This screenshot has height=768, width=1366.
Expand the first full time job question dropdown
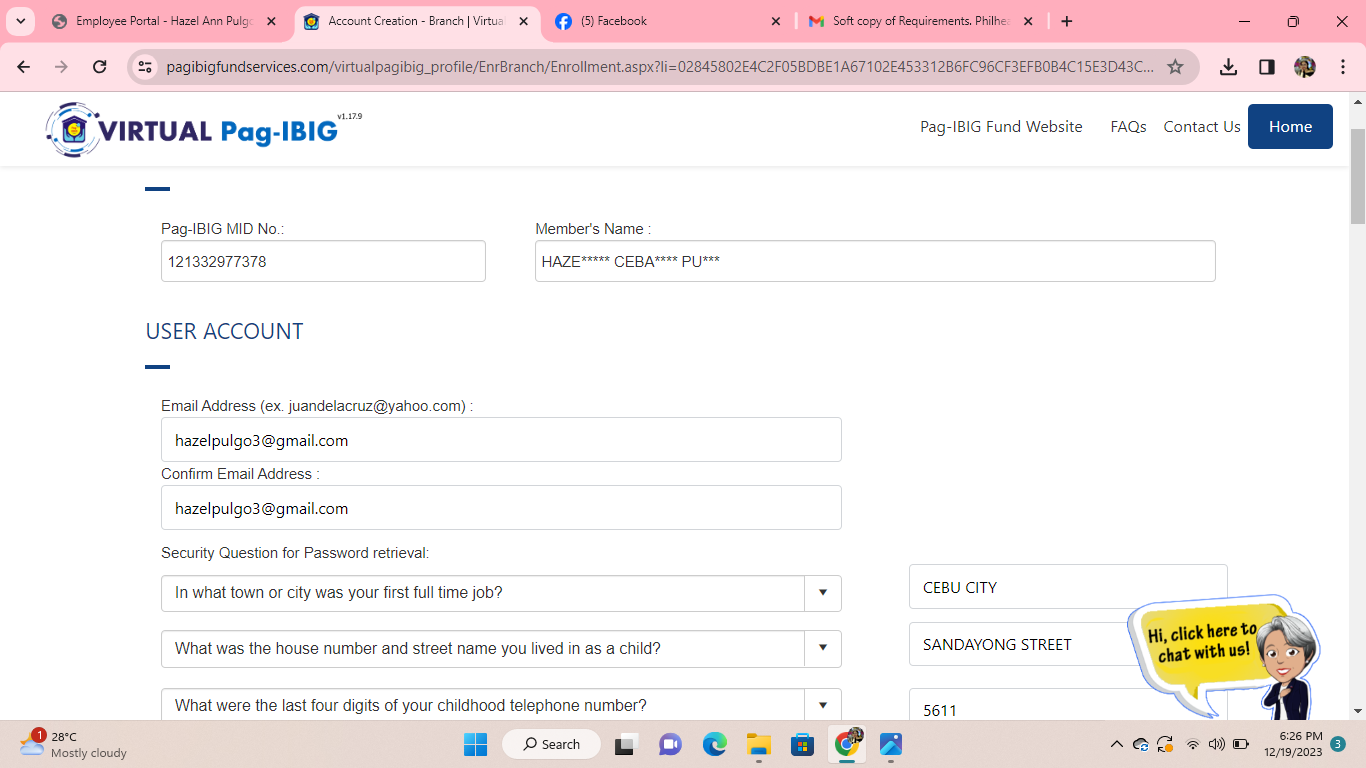[822, 593]
